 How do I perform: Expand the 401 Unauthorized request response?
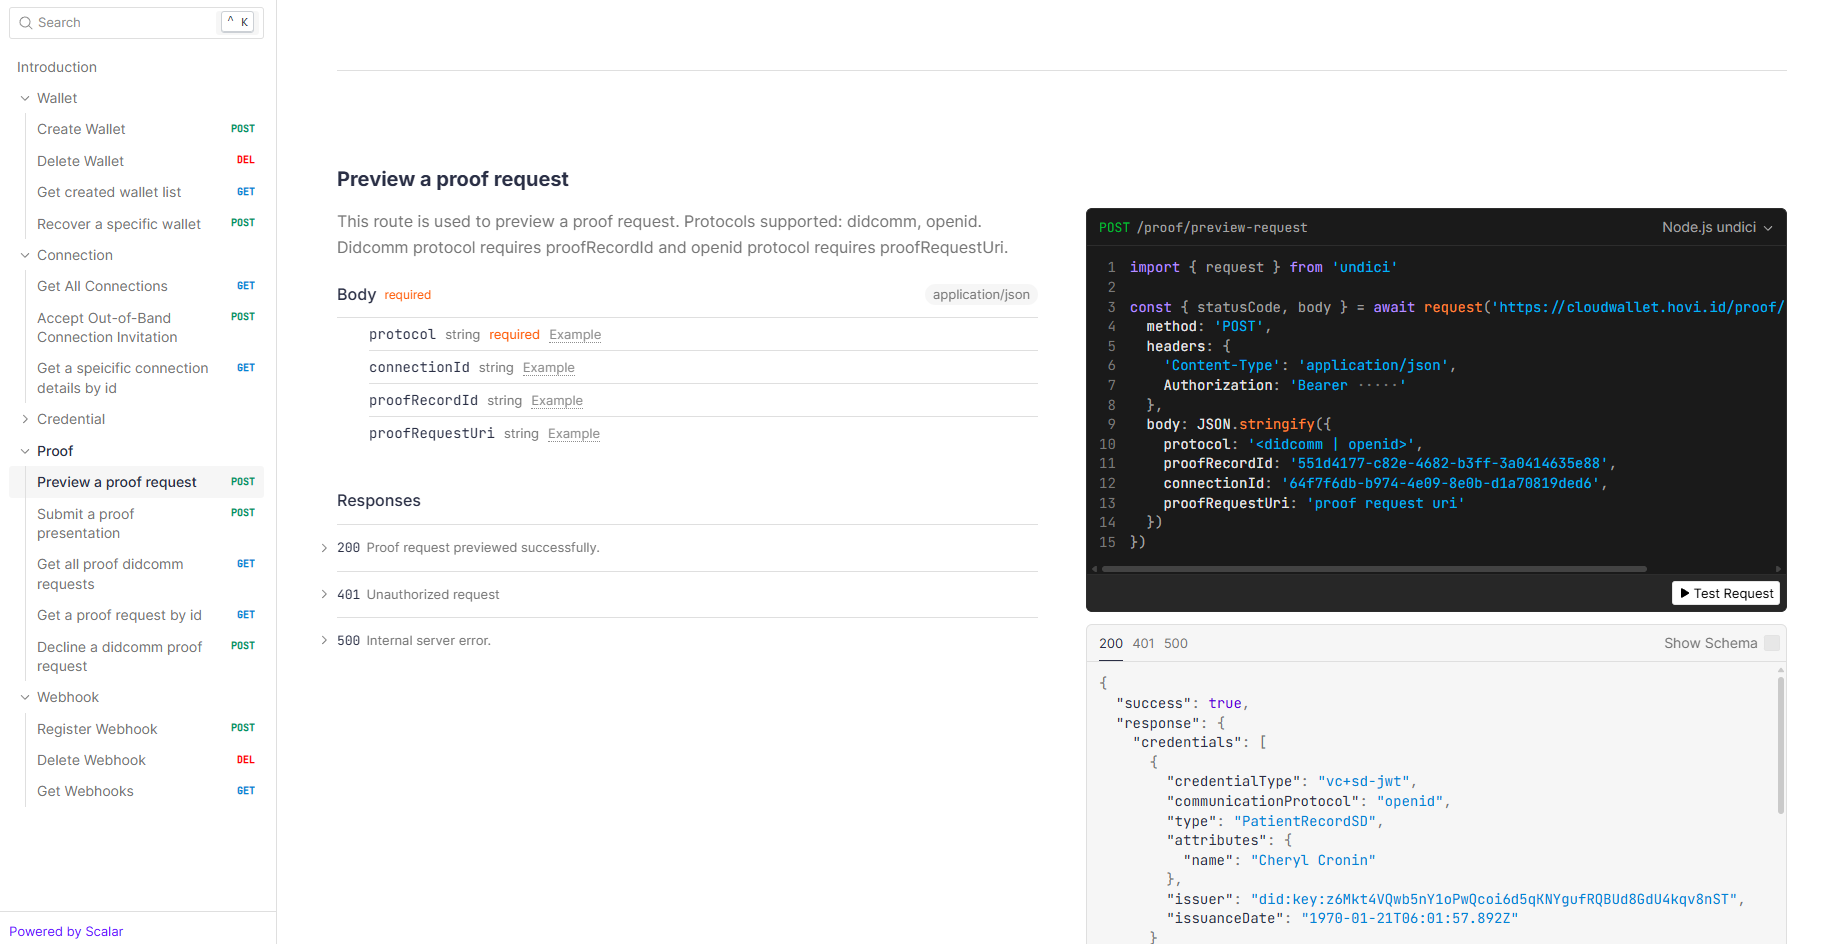pyautogui.click(x=324, y=594)
